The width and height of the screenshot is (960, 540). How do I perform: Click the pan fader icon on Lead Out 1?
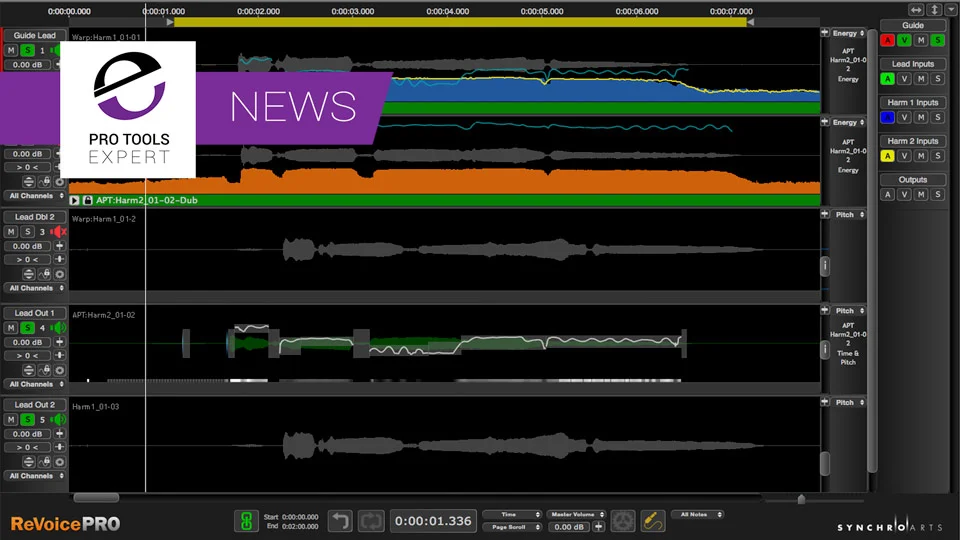[x=59, y=356]
